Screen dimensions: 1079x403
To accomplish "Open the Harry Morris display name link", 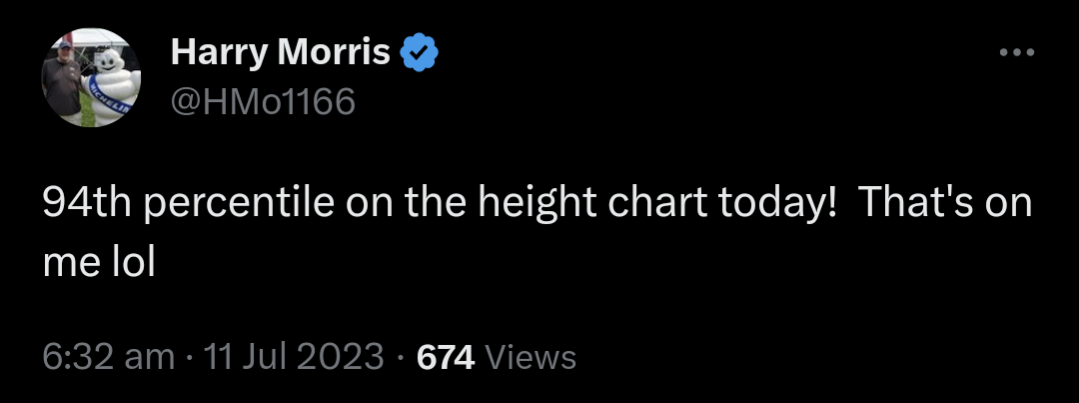I will pyautogui.click(x=281, y=52).
